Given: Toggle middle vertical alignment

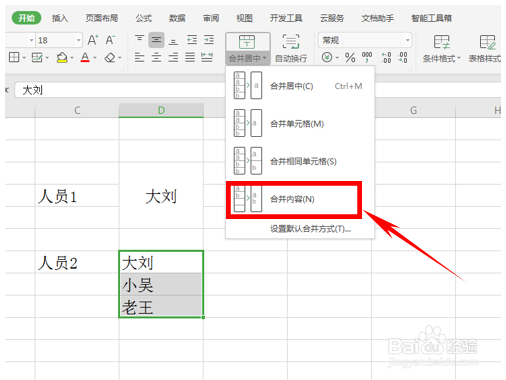Looking at the screenshot, I should click(156, 40).
